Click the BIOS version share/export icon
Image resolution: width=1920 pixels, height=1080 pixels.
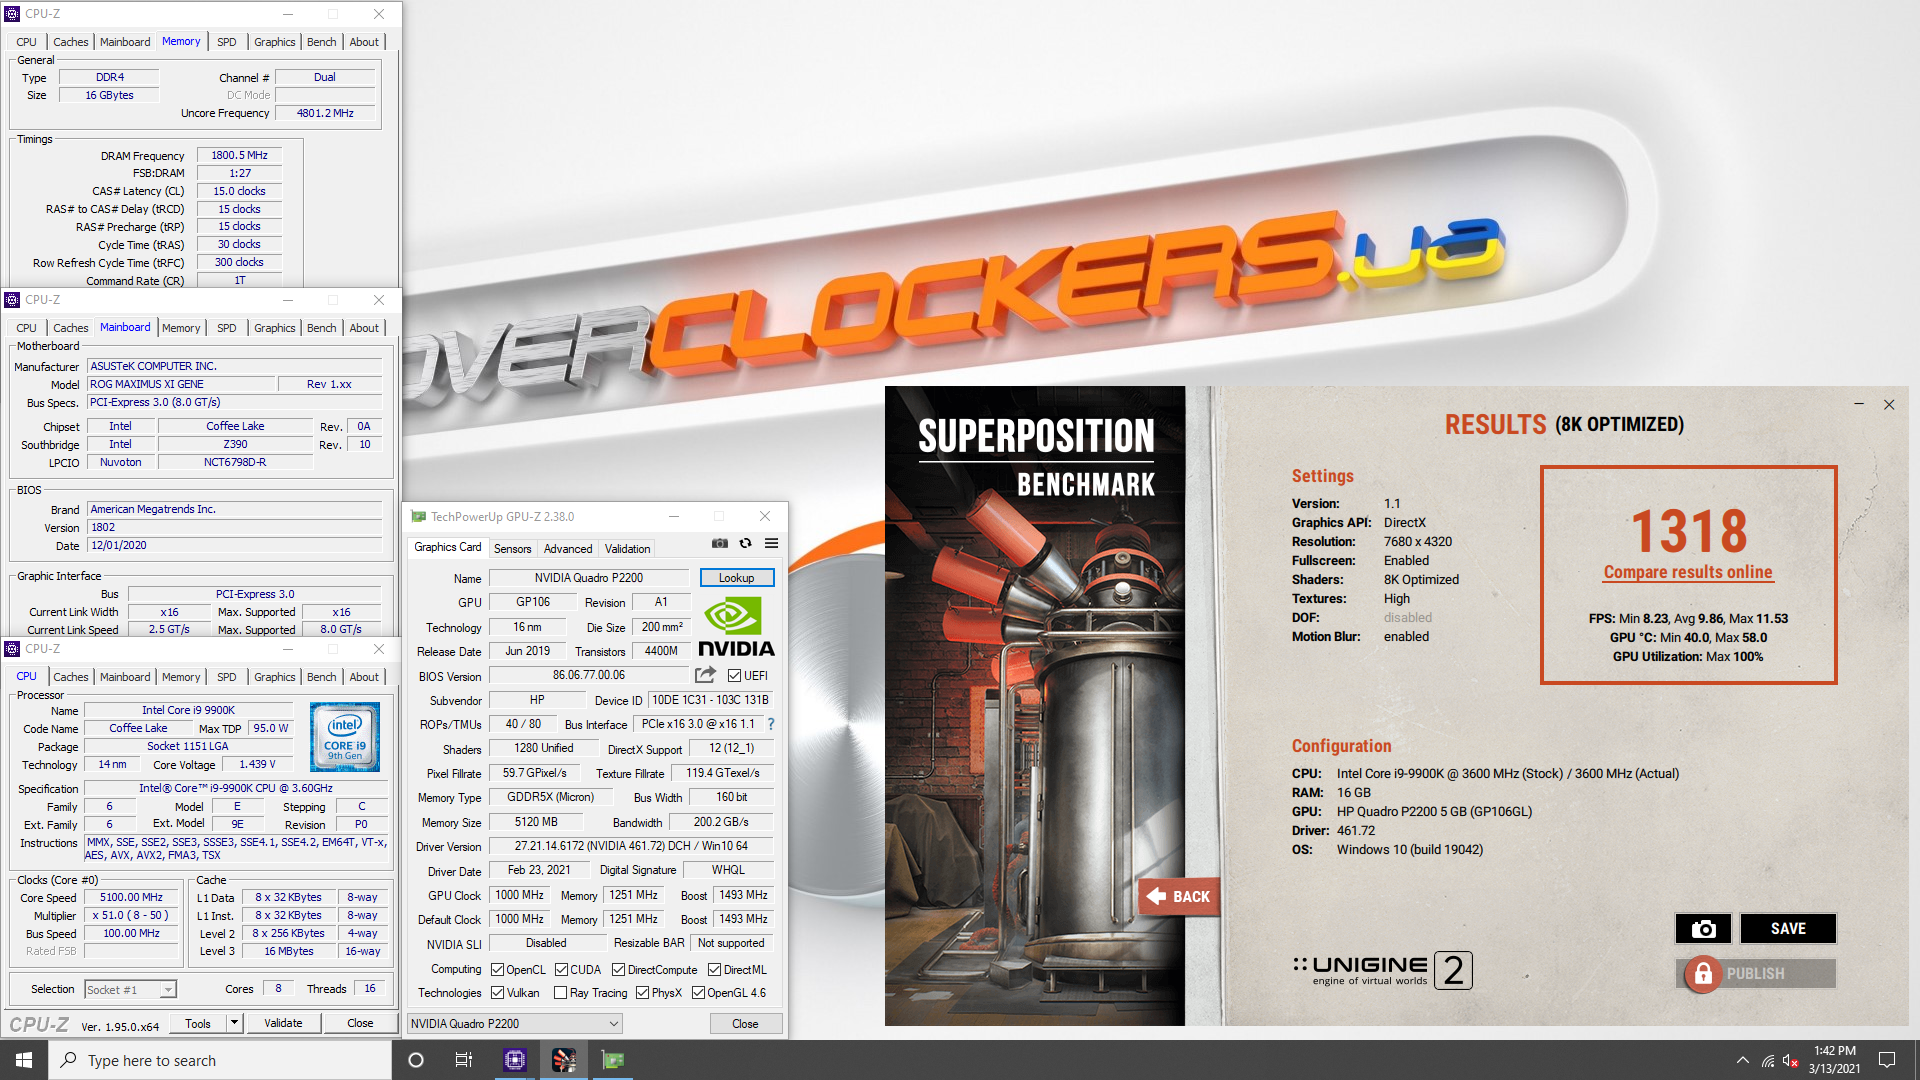point(705,675)
